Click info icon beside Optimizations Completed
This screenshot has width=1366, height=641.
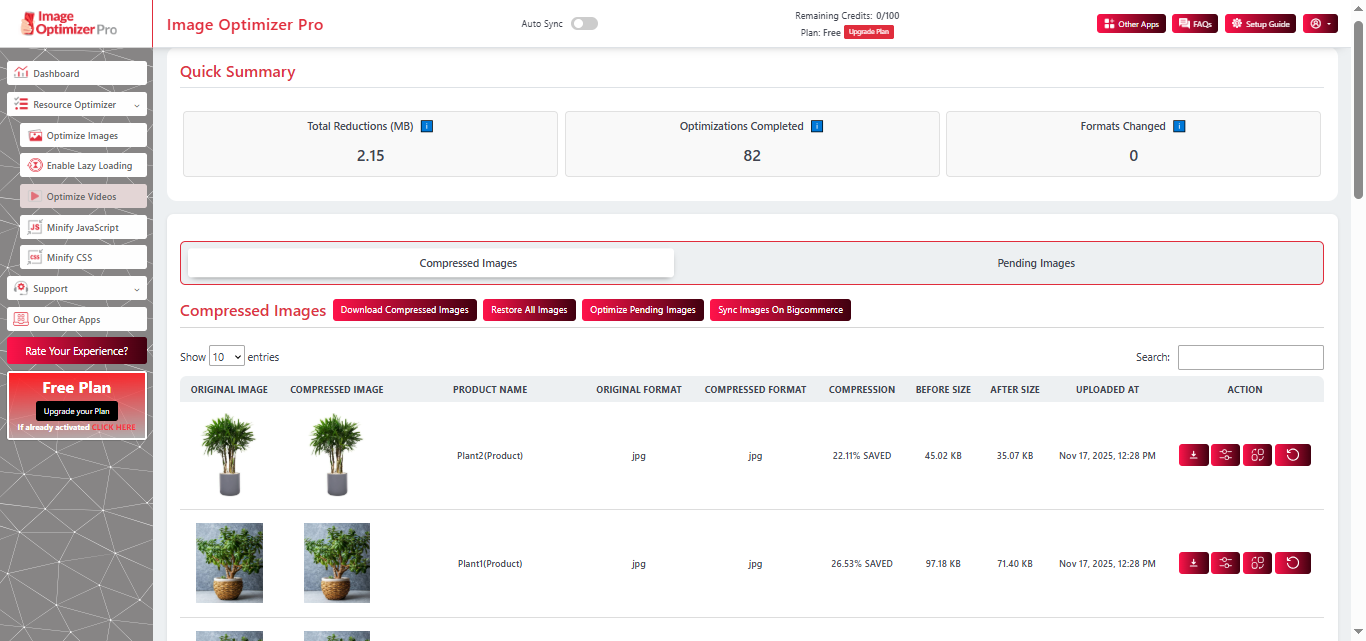tap(816, 126)
